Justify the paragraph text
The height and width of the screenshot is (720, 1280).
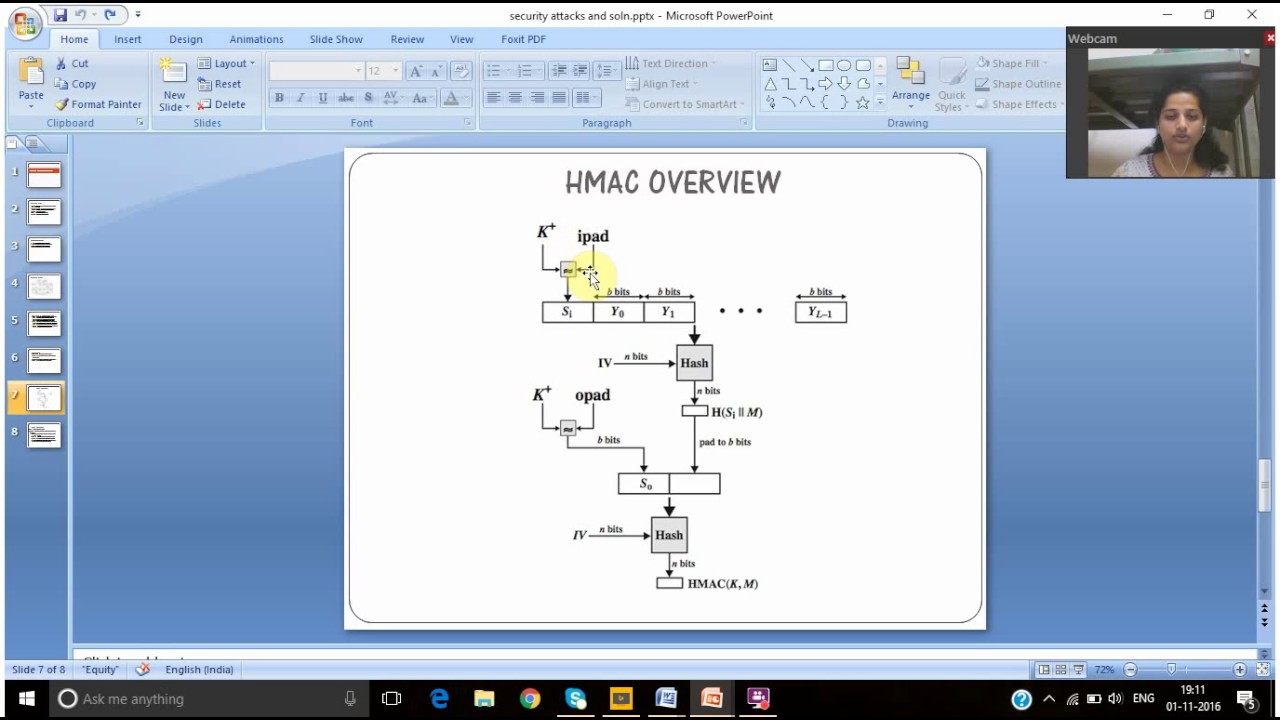tap(559, 97)
